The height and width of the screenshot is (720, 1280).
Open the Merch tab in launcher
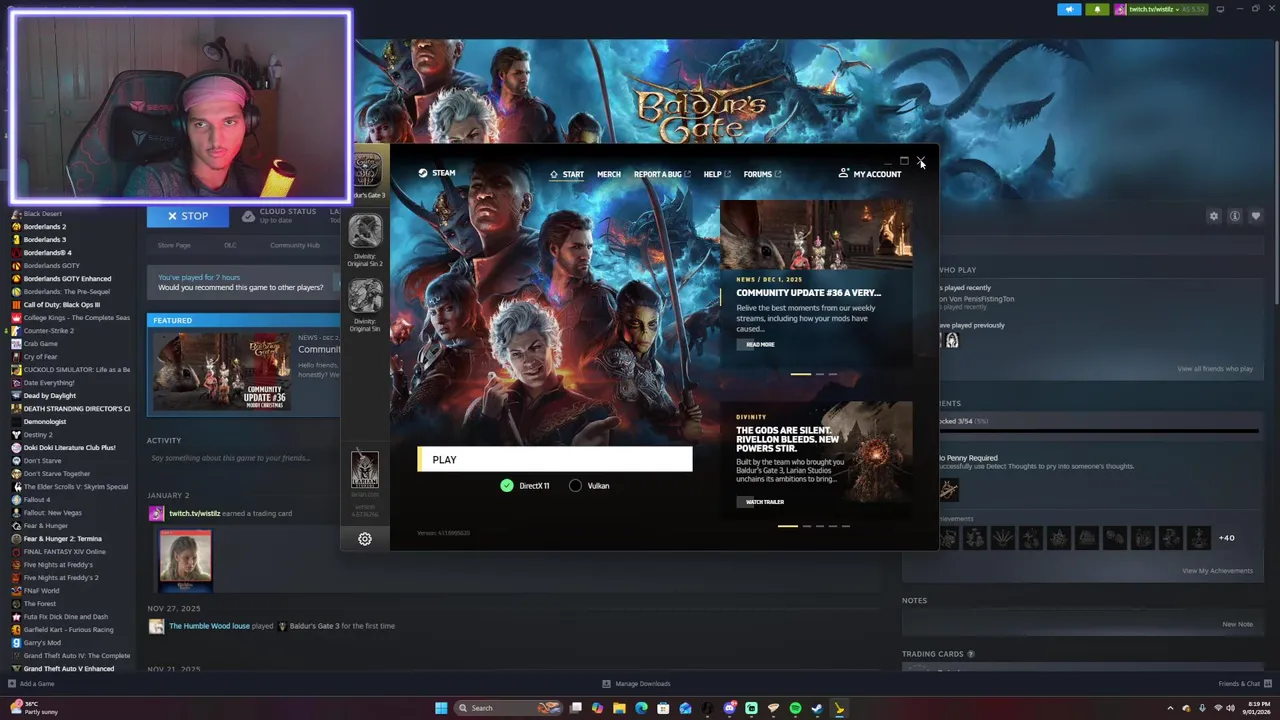[609, 174]
